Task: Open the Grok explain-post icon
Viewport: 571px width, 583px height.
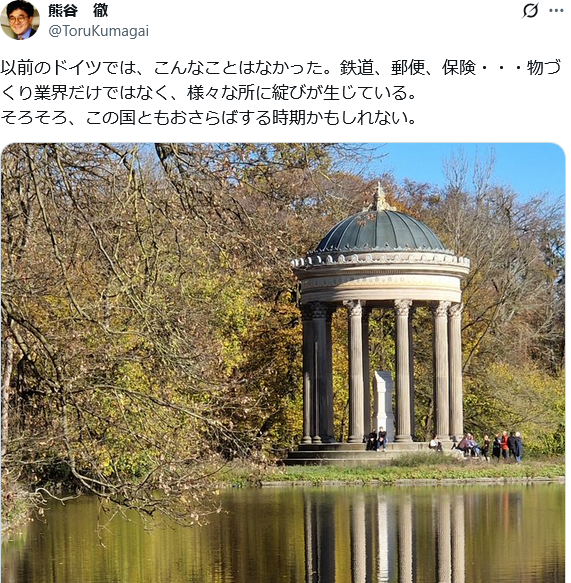Action: pos(530,10)
